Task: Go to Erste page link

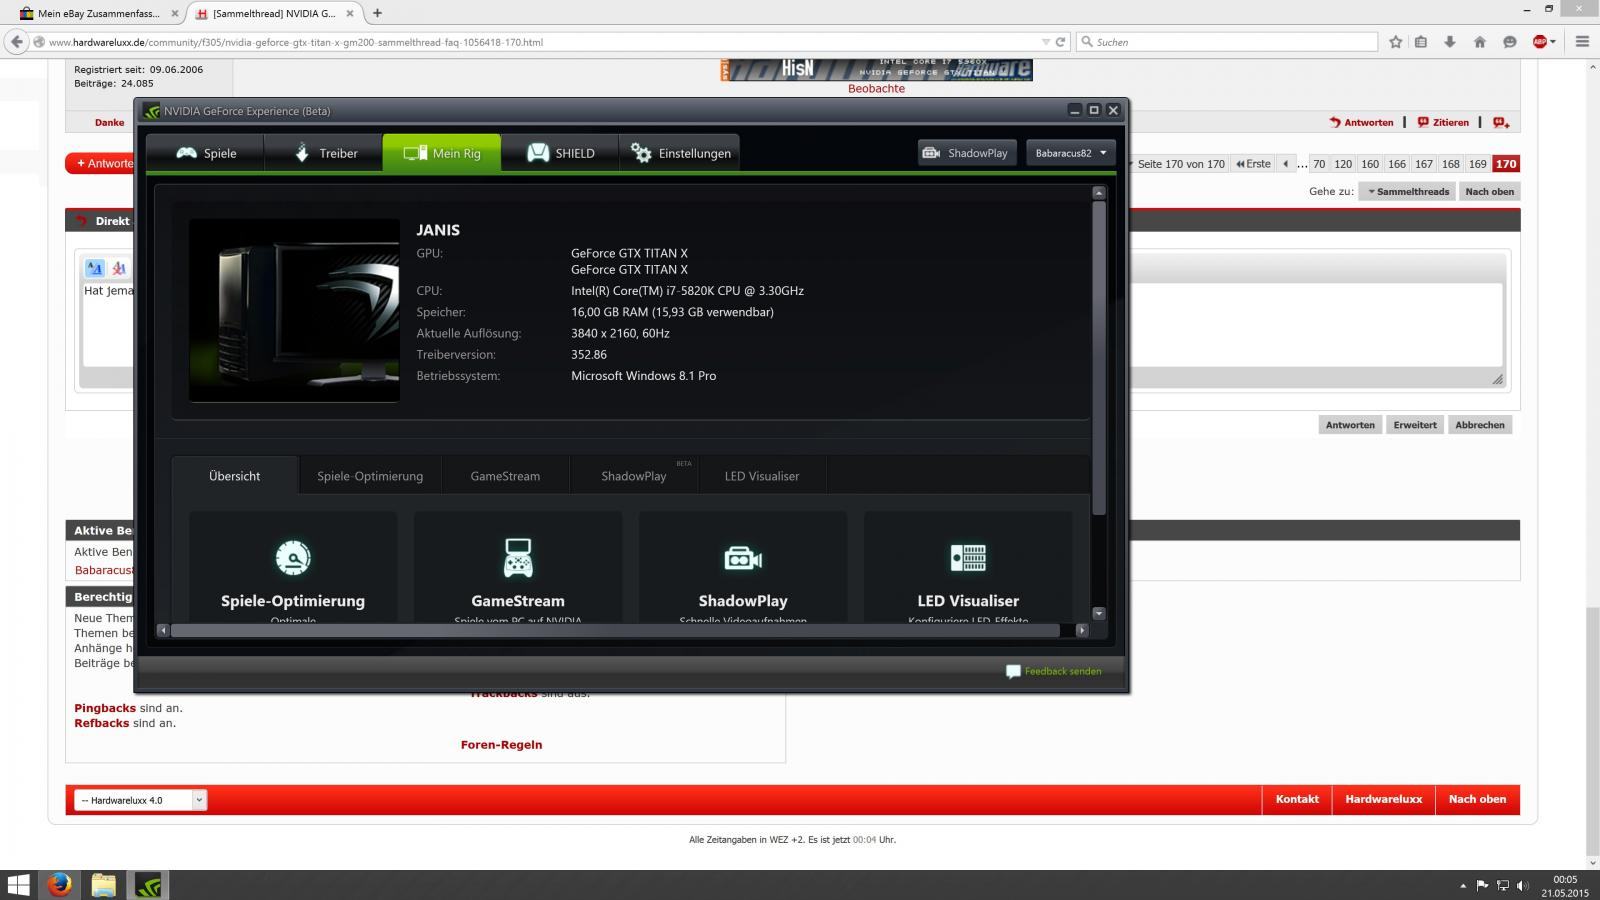Action: click(x=1253, y=164)
